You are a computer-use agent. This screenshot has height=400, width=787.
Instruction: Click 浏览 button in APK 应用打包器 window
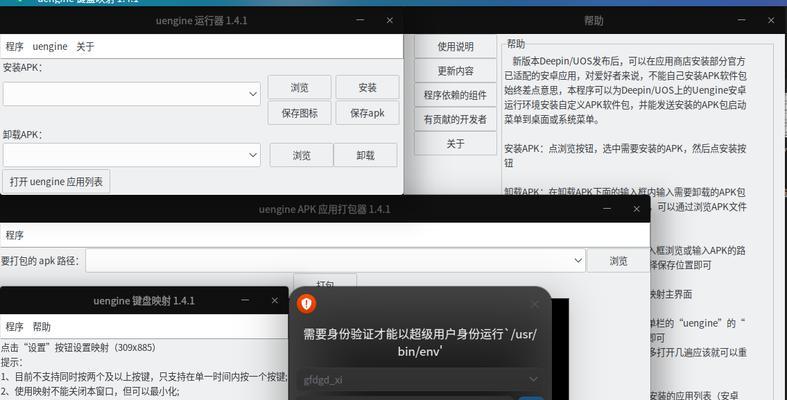tap(618, 260)
